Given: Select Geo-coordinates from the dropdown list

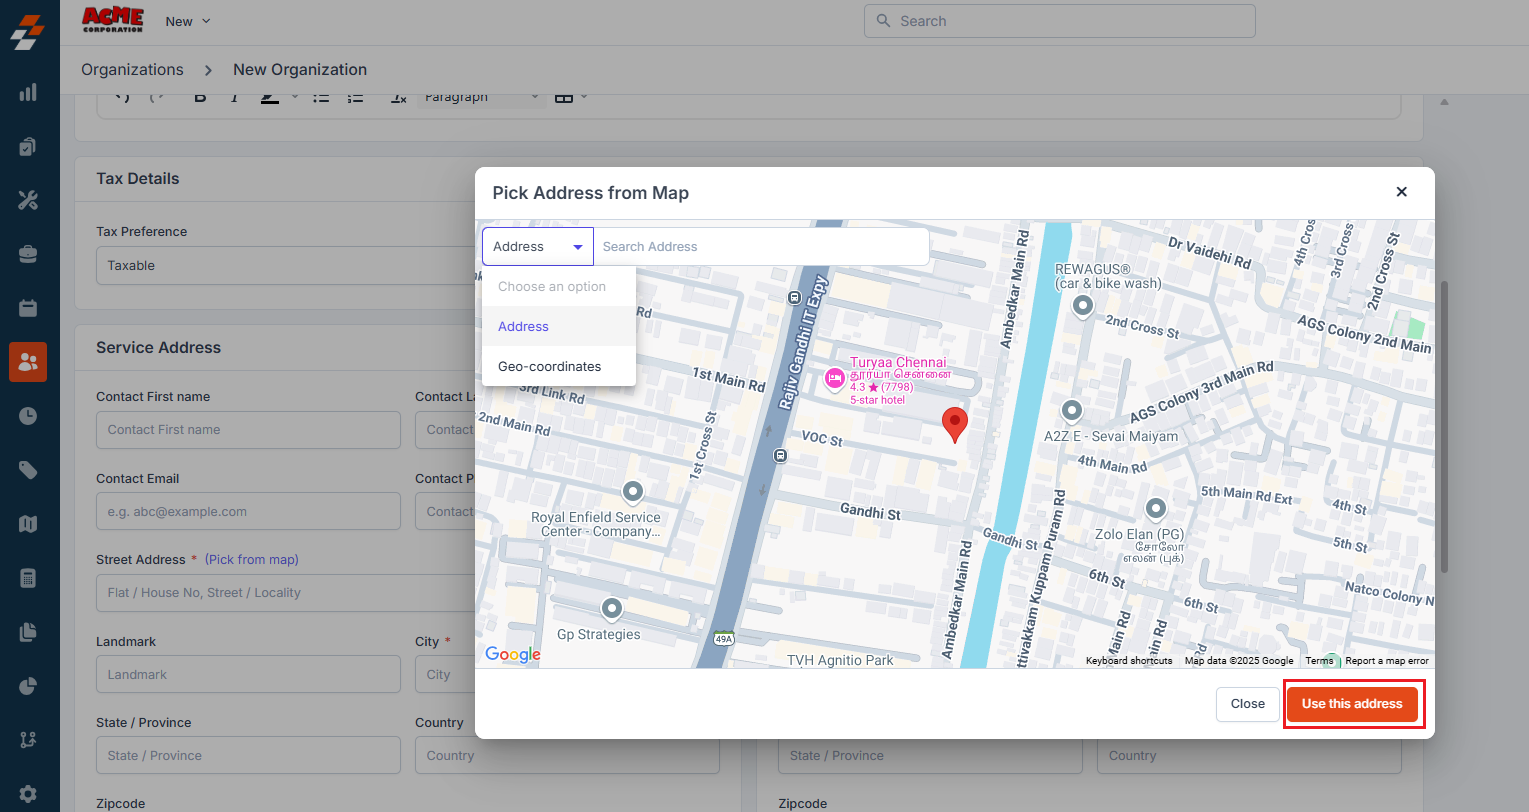Looking at the screenshot, I should 550,367.
